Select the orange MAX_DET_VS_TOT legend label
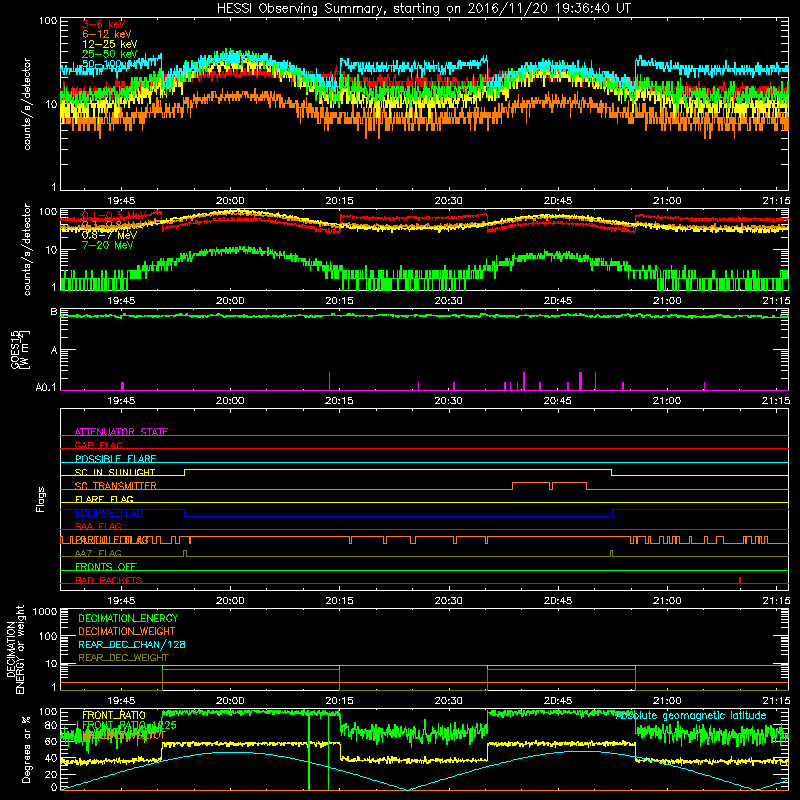 click(x=124, y=735)
